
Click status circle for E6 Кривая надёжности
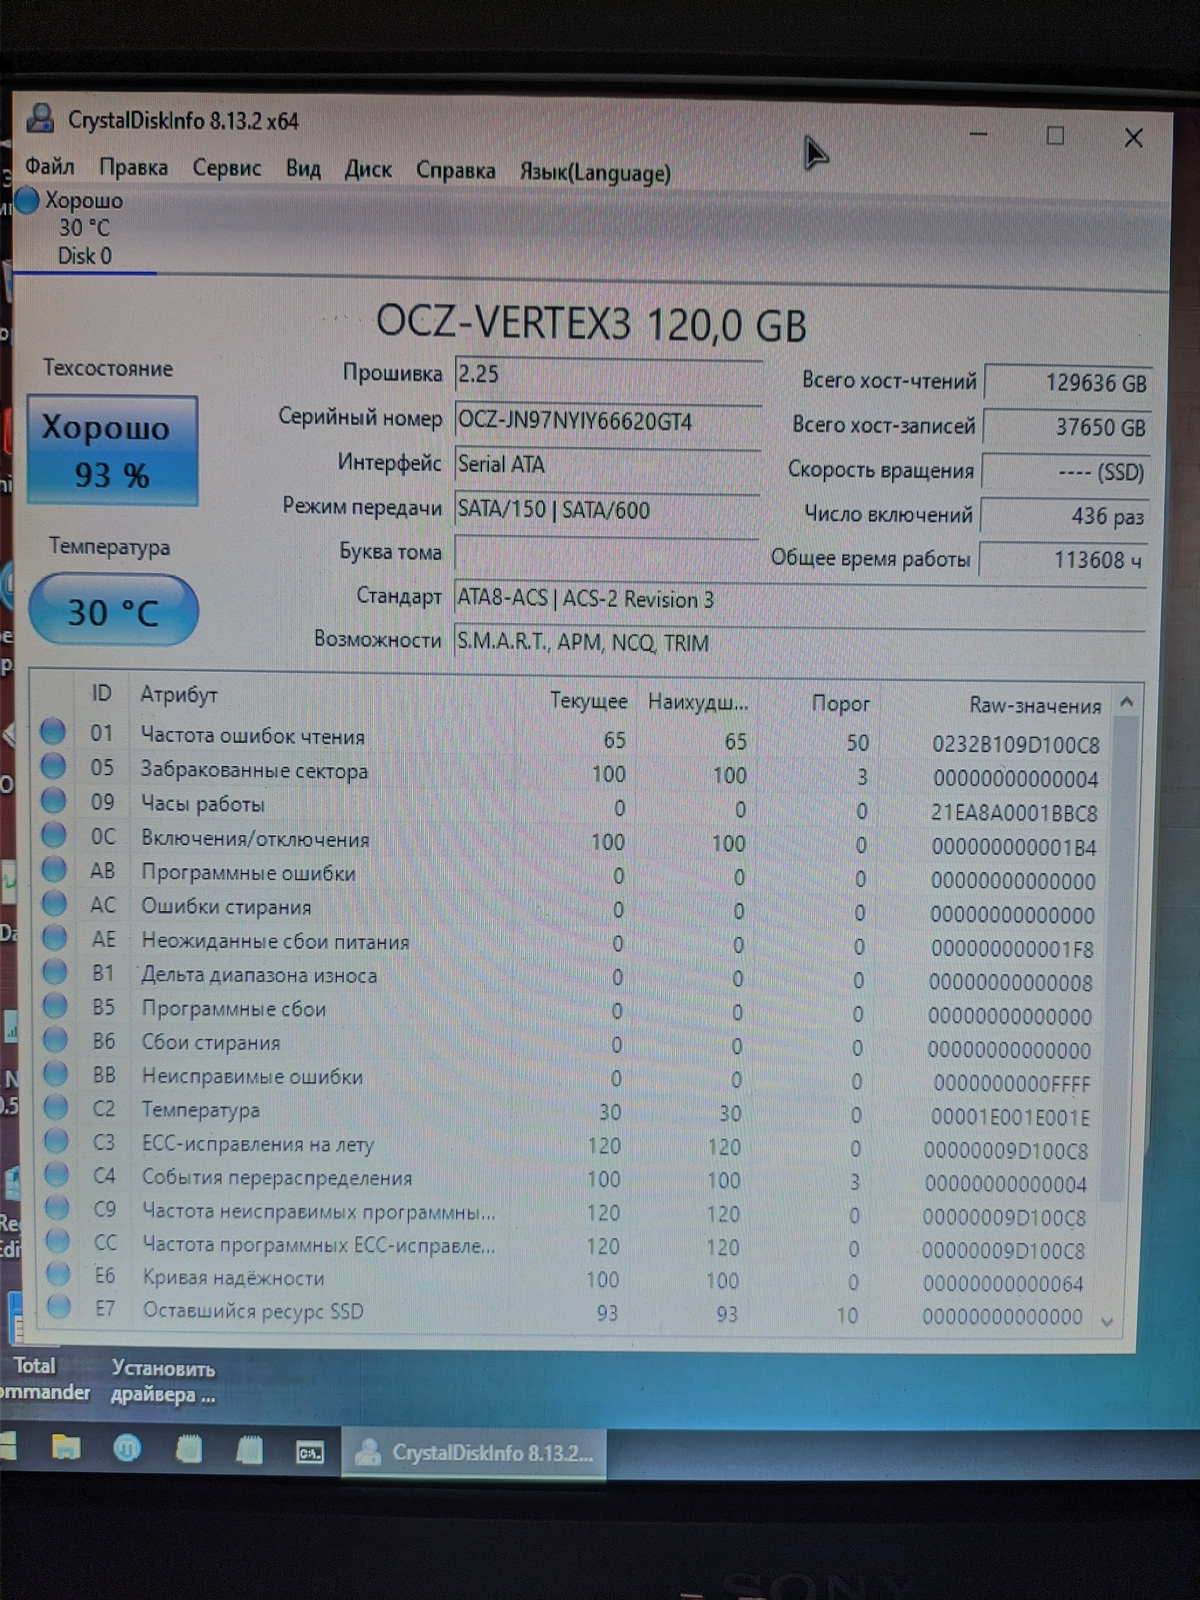point(58,1274)
